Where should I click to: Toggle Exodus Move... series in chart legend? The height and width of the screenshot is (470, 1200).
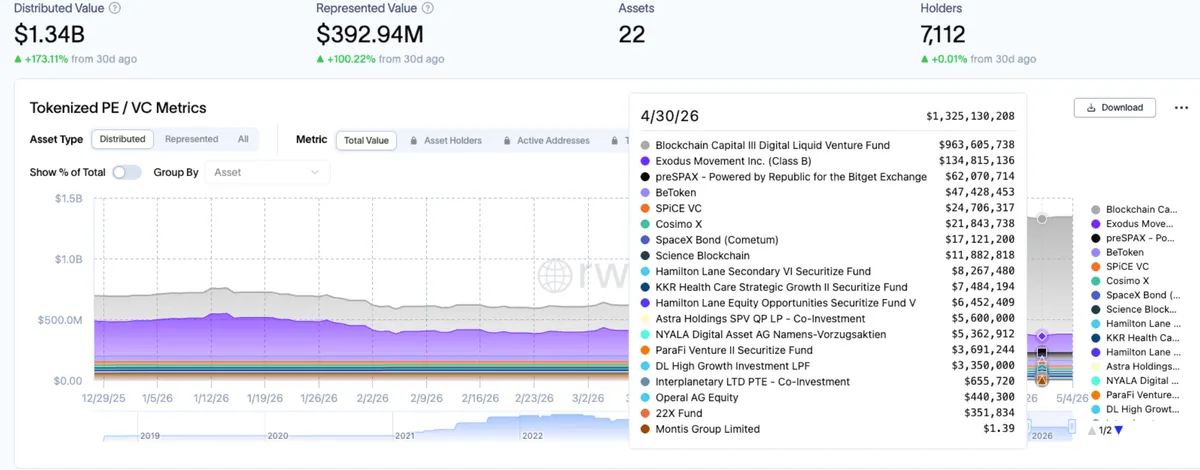pyautogui.click(x=1133, y=224)
